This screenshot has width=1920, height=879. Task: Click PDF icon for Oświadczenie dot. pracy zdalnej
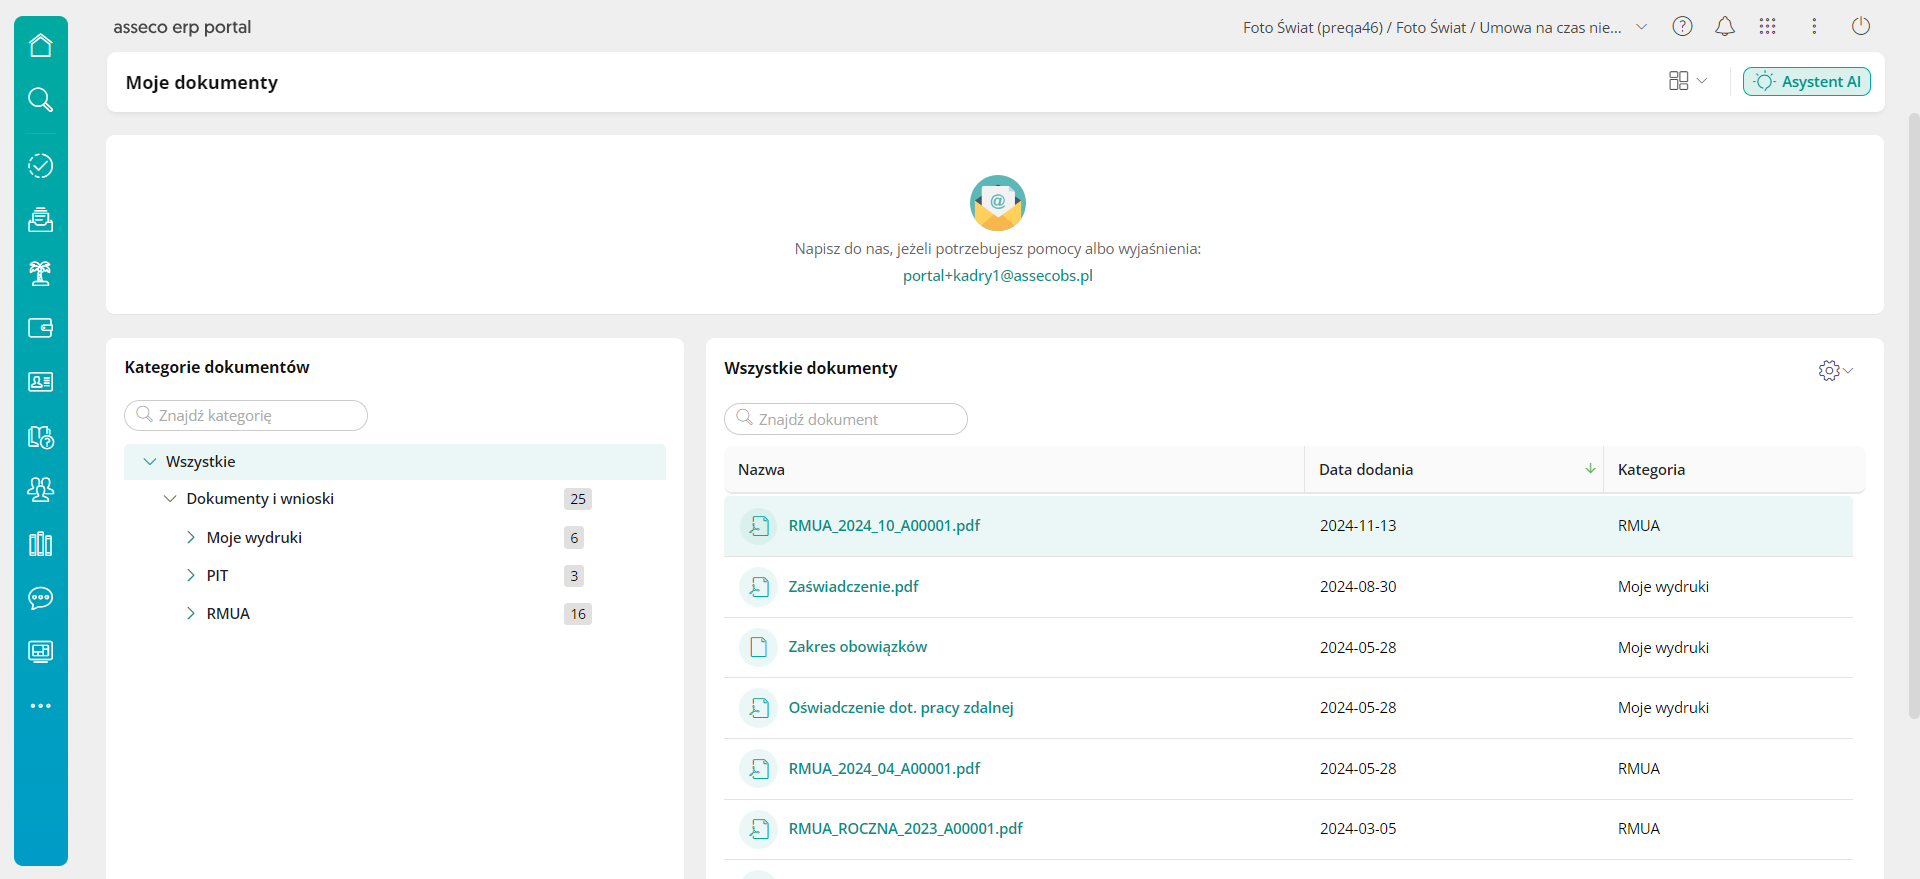click(x=759, y=708)
